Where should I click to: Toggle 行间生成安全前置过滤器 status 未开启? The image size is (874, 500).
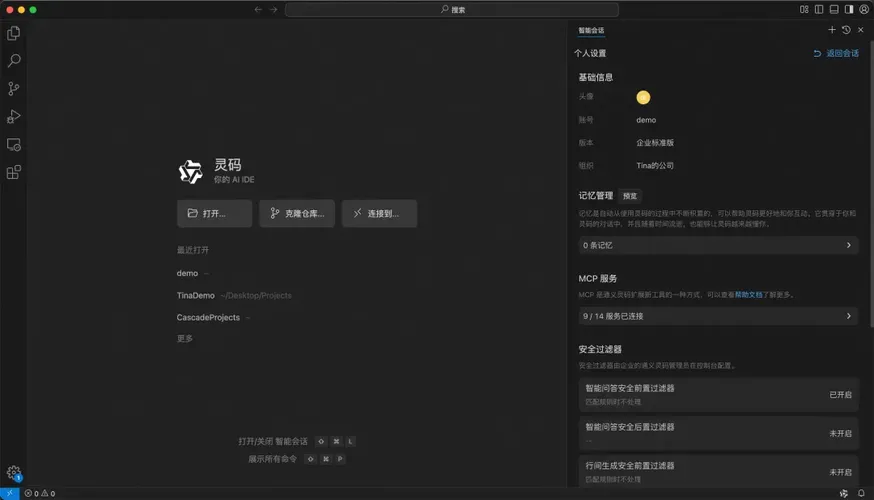(840, 472)
